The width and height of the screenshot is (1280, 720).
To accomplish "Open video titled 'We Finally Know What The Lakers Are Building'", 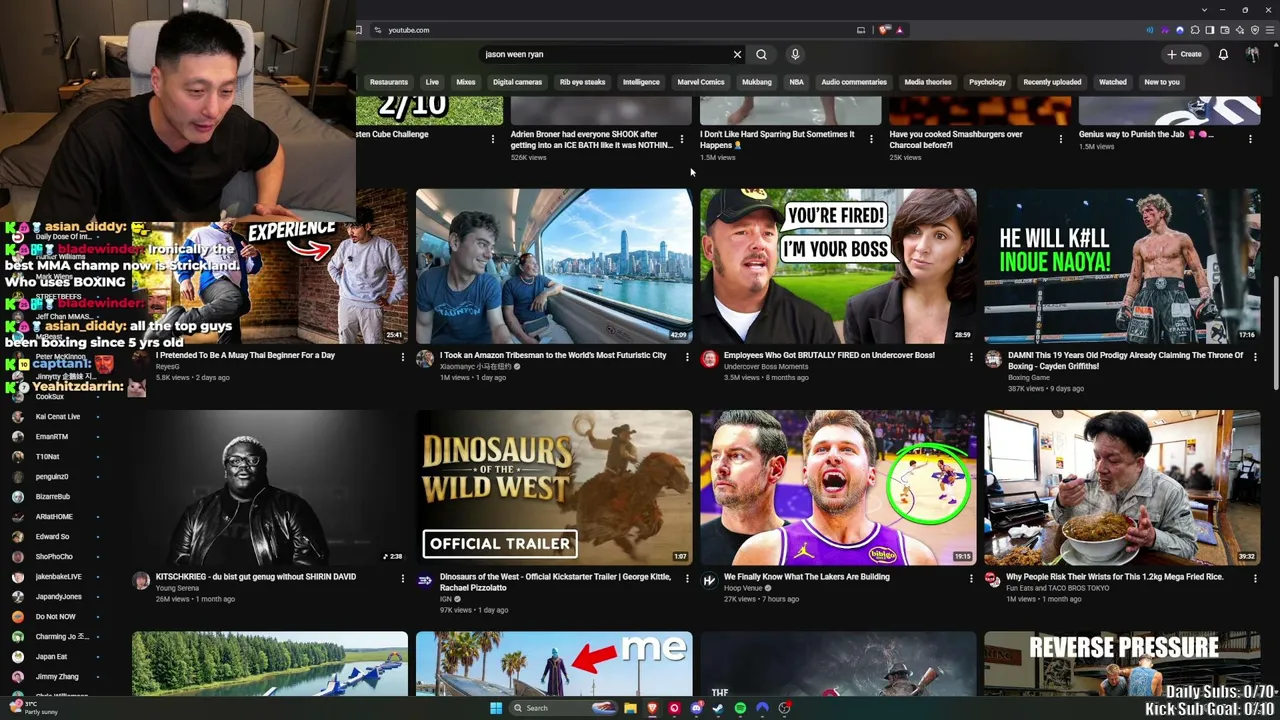I will pyautogui.click(x=807, y=577).
